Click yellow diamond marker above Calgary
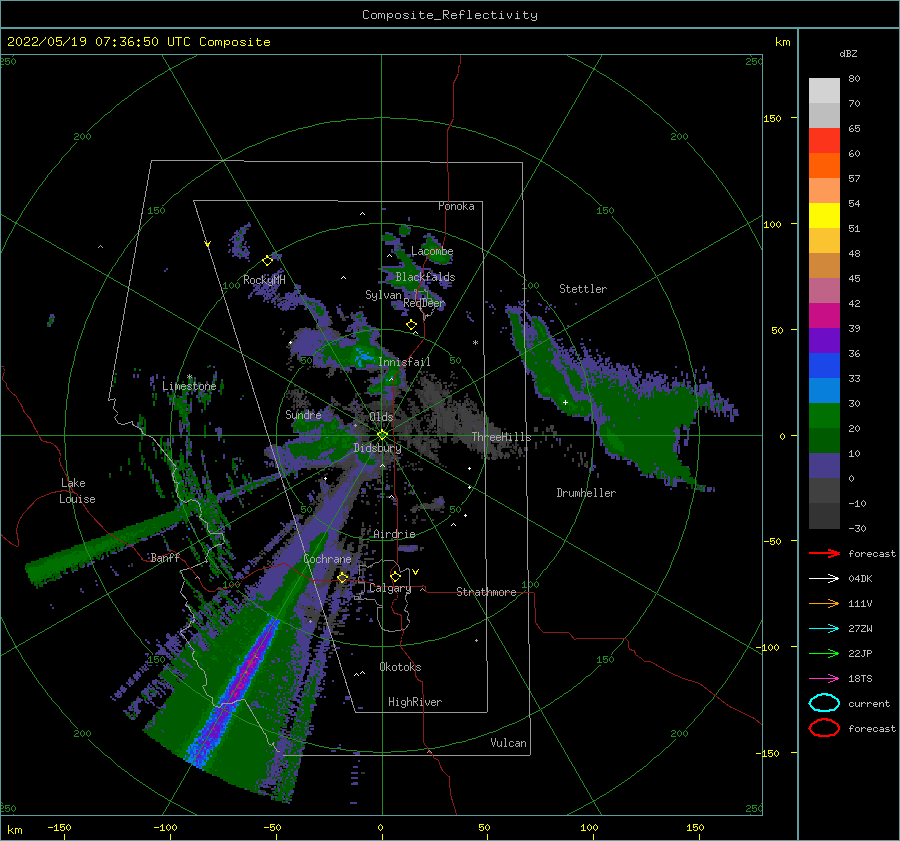This screenshot has height=841, width=900. (395, 576)
